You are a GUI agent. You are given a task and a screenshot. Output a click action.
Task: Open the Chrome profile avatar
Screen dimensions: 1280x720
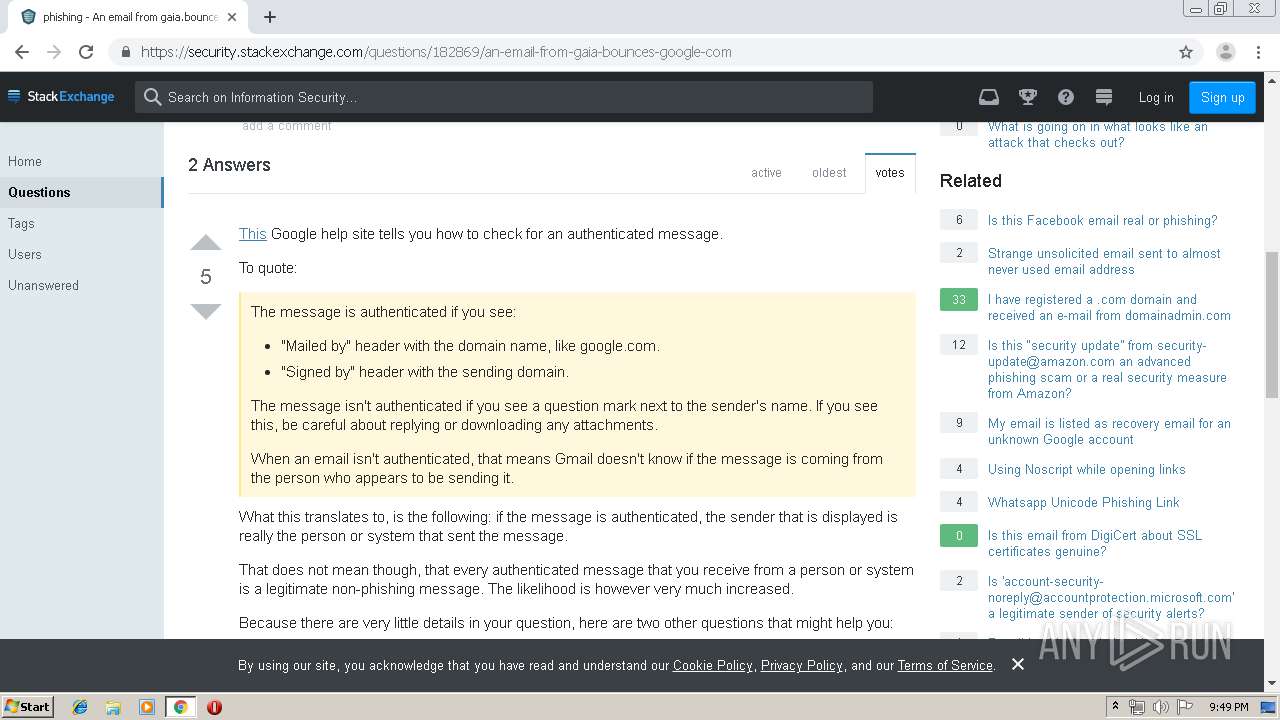tap(1225, 52)
